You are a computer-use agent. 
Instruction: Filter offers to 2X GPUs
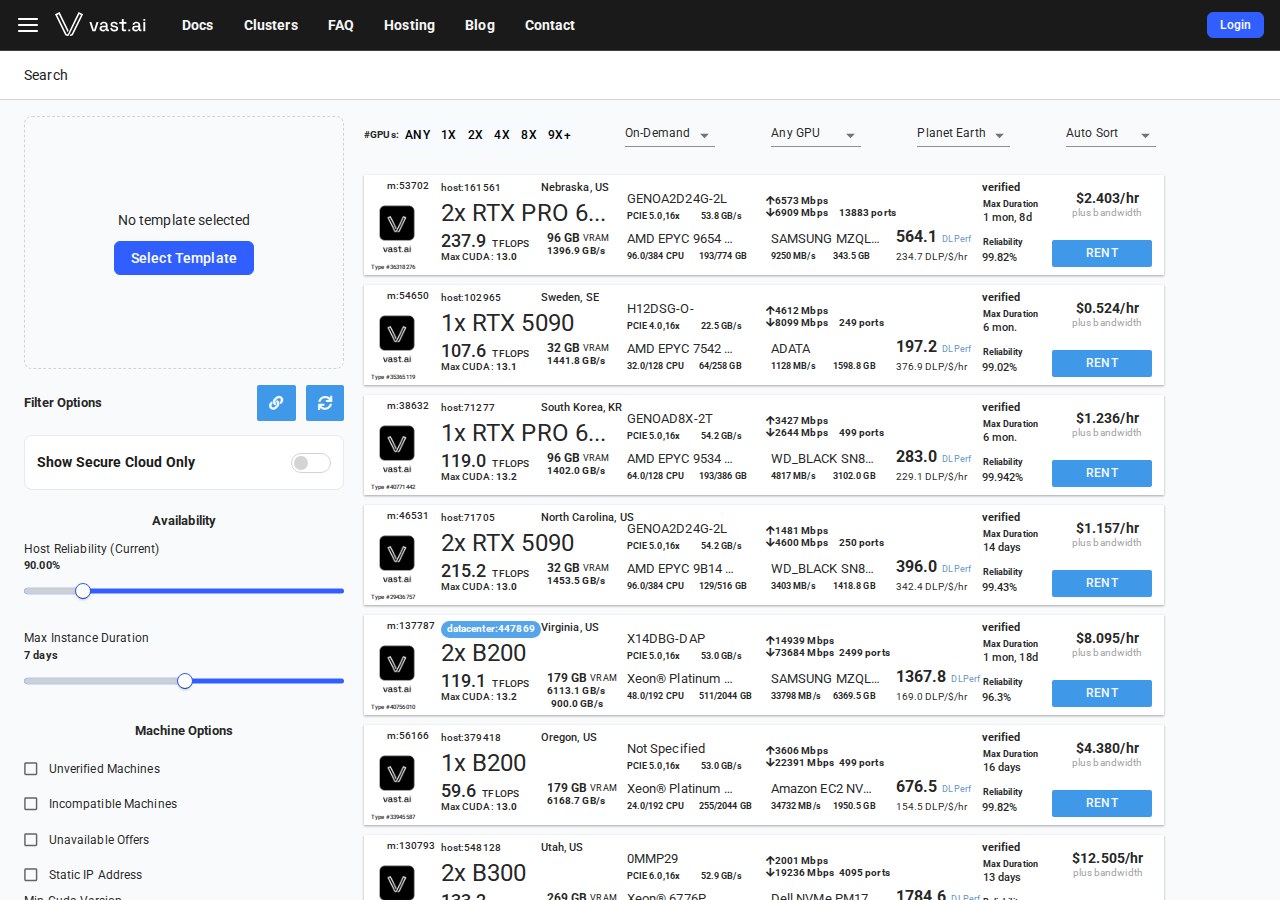pyautogui.click(x=475, y=135)
